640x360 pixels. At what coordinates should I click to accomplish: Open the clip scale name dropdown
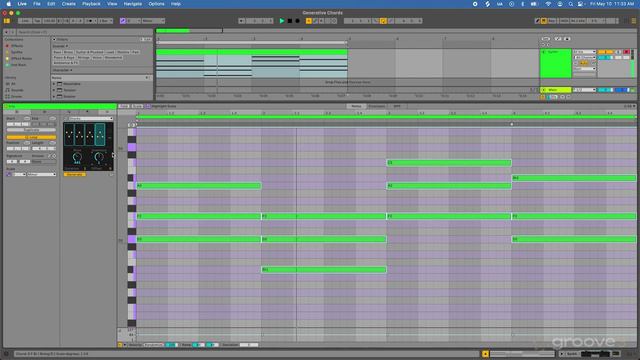pyautogui.click(x=42, y=175)
